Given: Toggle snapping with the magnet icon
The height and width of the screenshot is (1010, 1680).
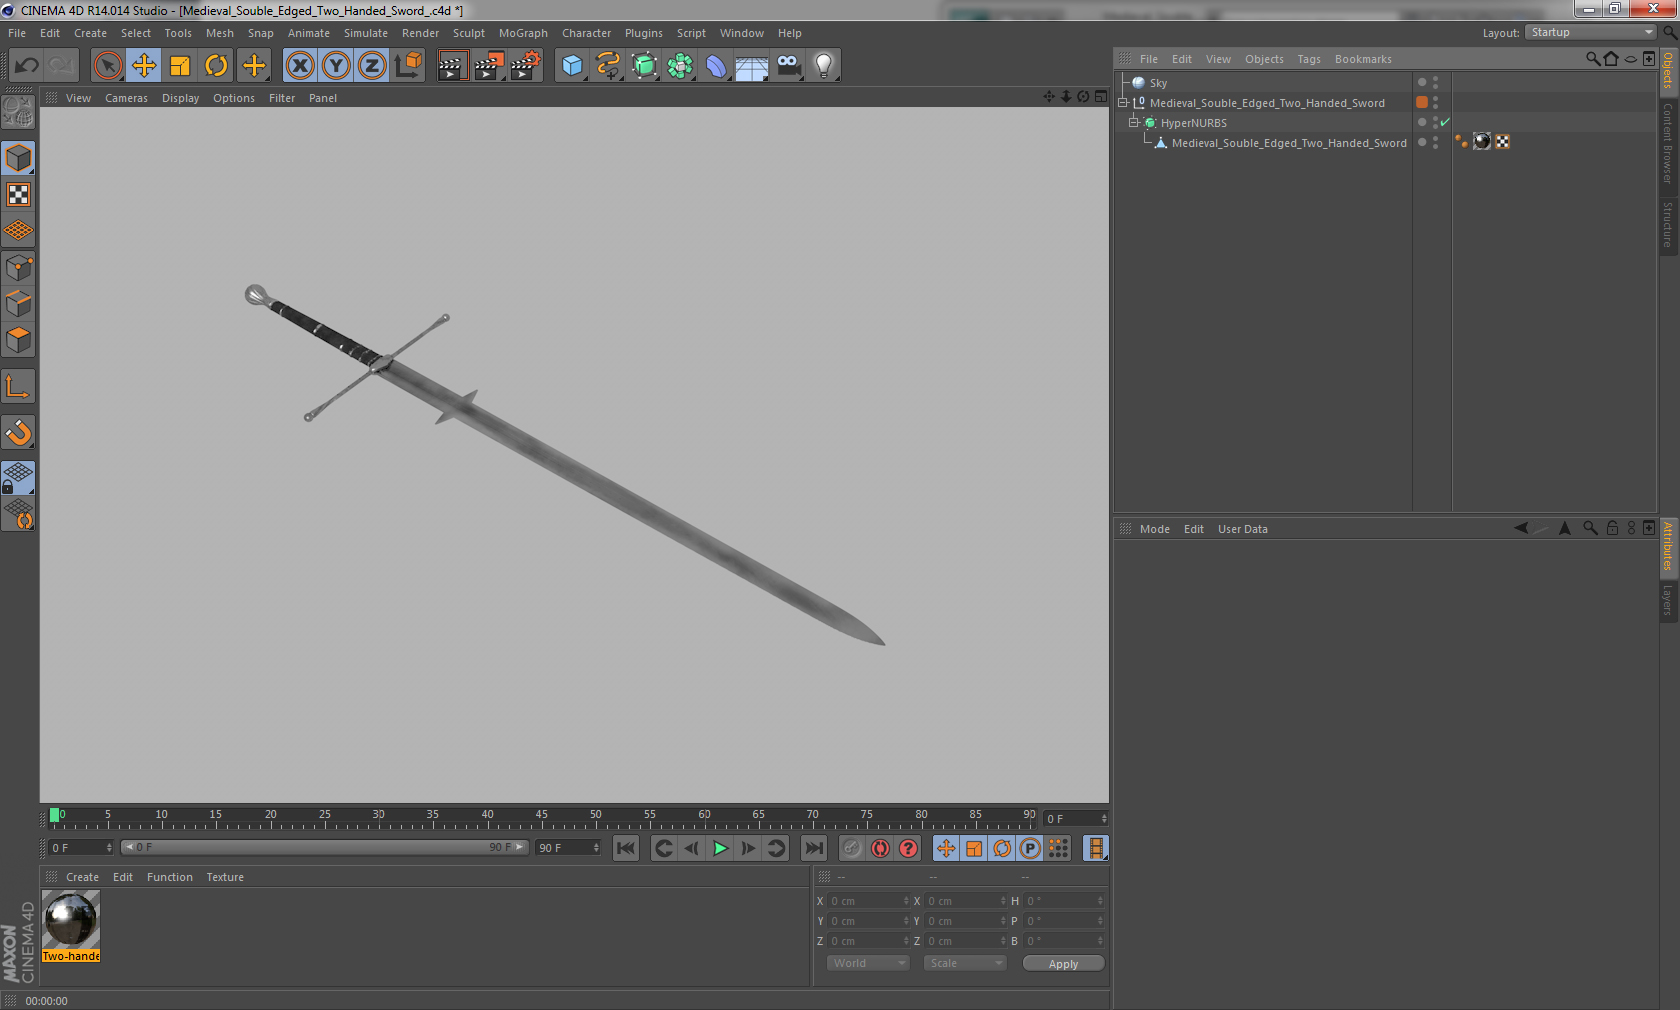Looking at the screenshot, I should point(18,432).
